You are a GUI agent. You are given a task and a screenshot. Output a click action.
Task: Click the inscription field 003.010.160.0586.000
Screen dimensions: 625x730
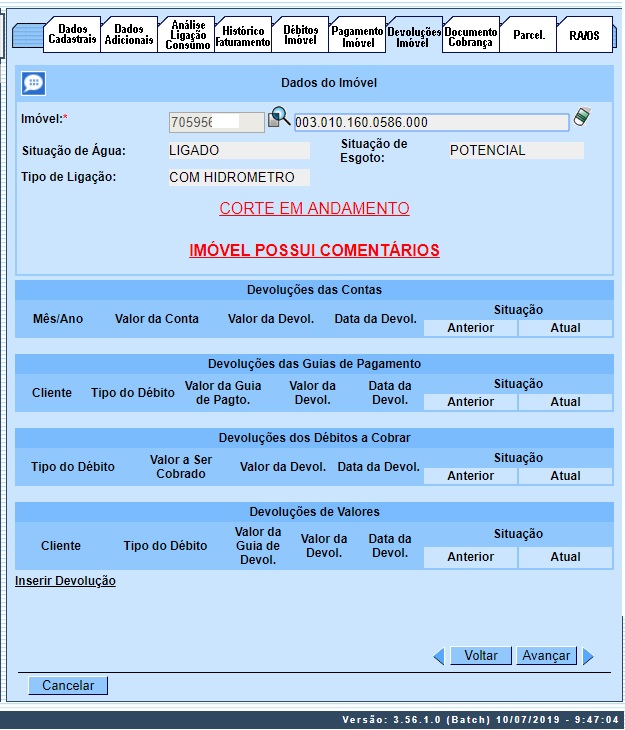[431, 122]
